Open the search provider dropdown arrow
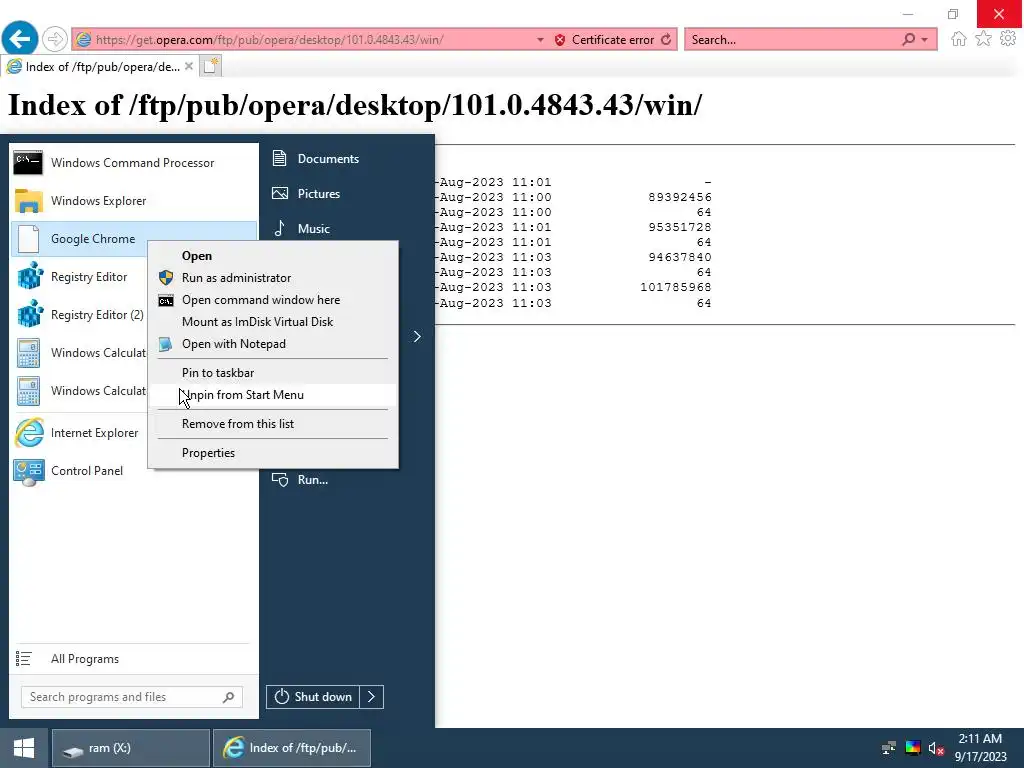 (924, 40)
